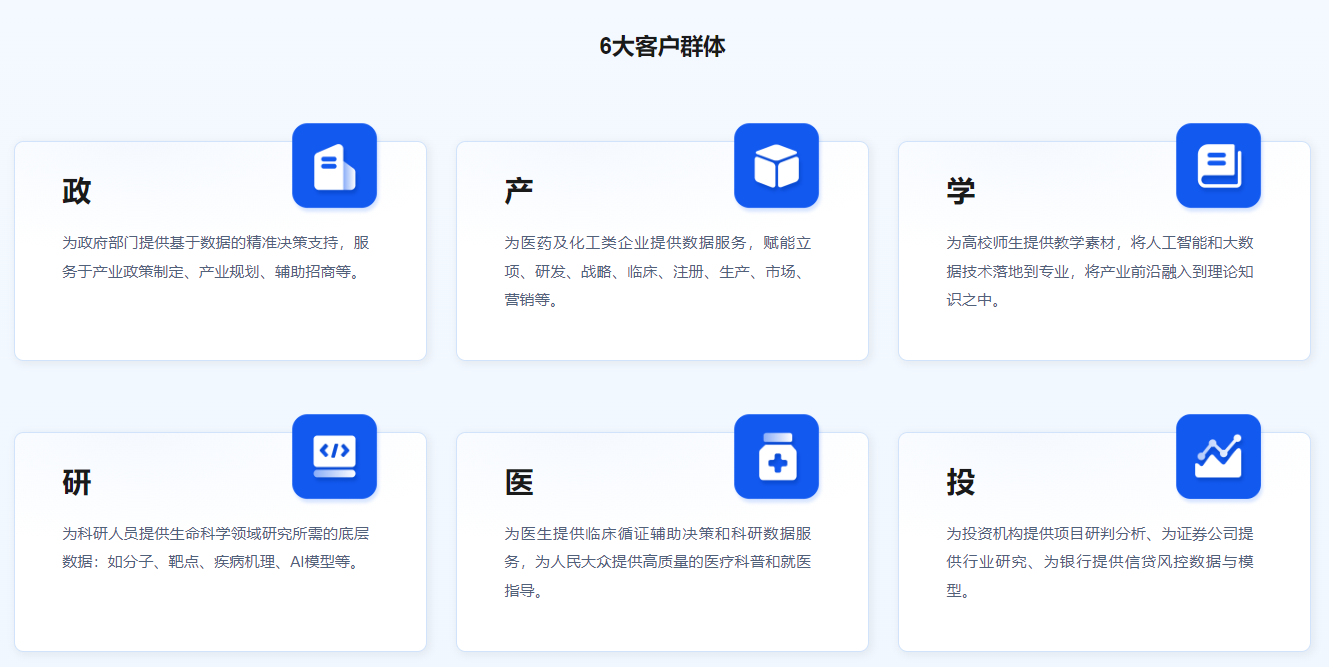Screen dimensions: 1329x667
Task: Click the medicine bottle icon on the 医 card
Action: pyautogui.click(x=776, y=457)
